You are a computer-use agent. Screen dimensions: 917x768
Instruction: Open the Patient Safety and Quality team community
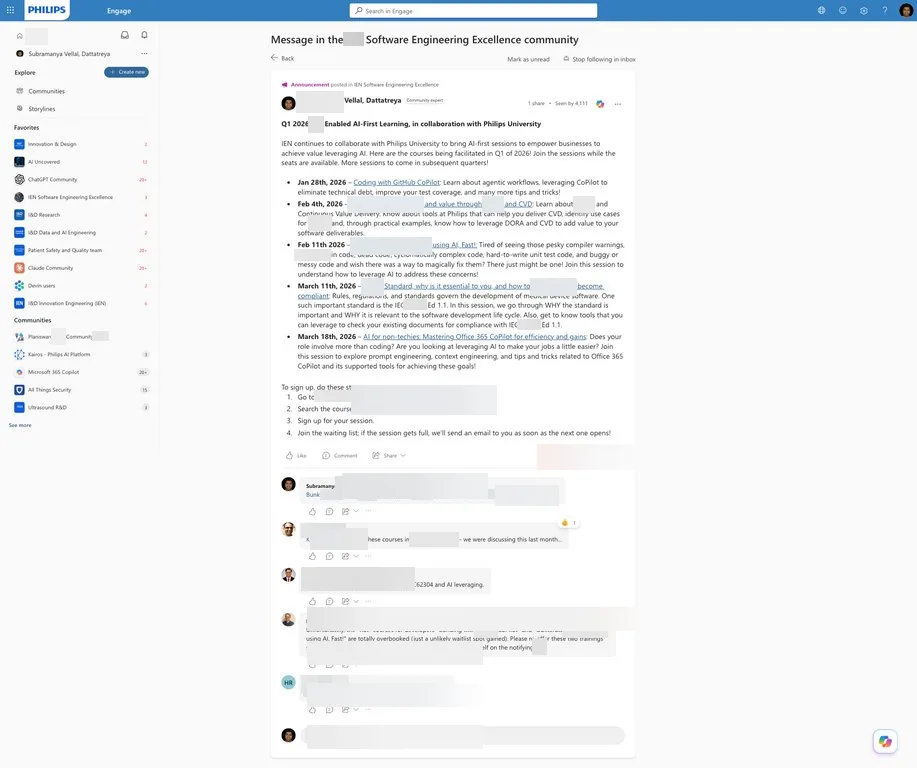81,250
